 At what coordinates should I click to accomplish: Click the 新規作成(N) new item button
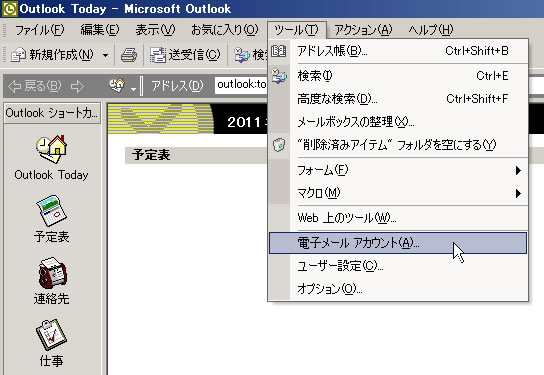pos(52,55)
